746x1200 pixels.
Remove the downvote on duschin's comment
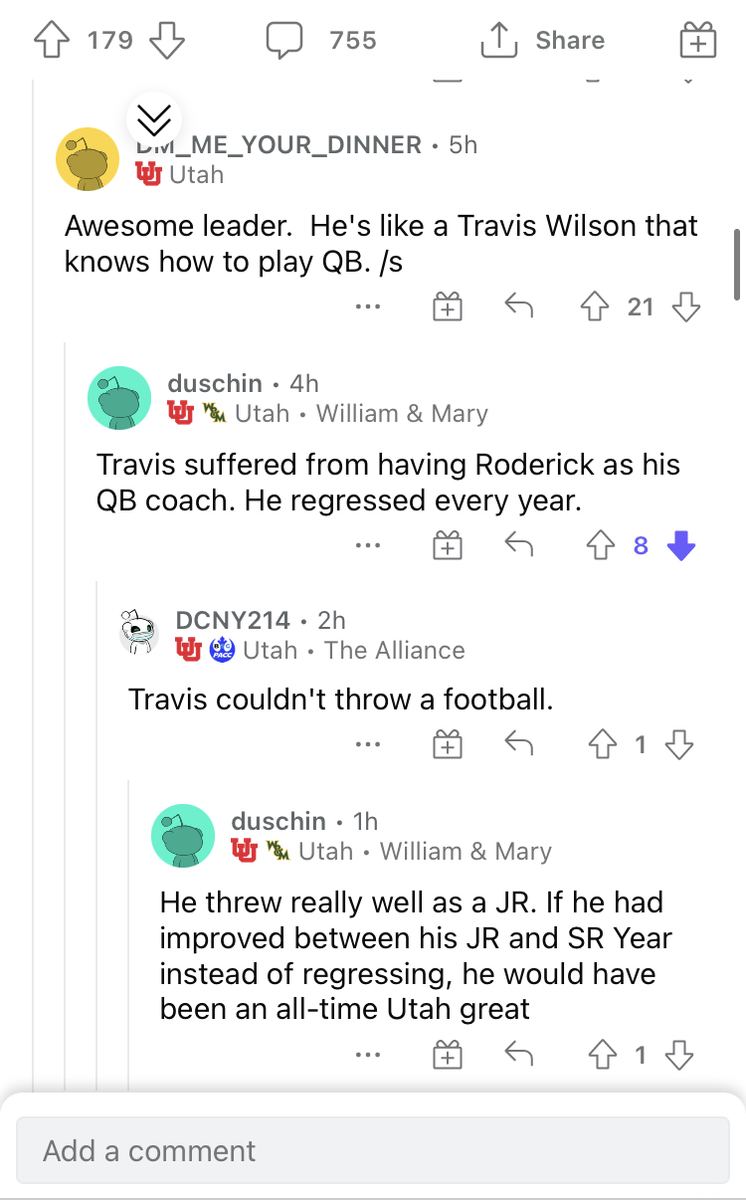click(680, 545)
